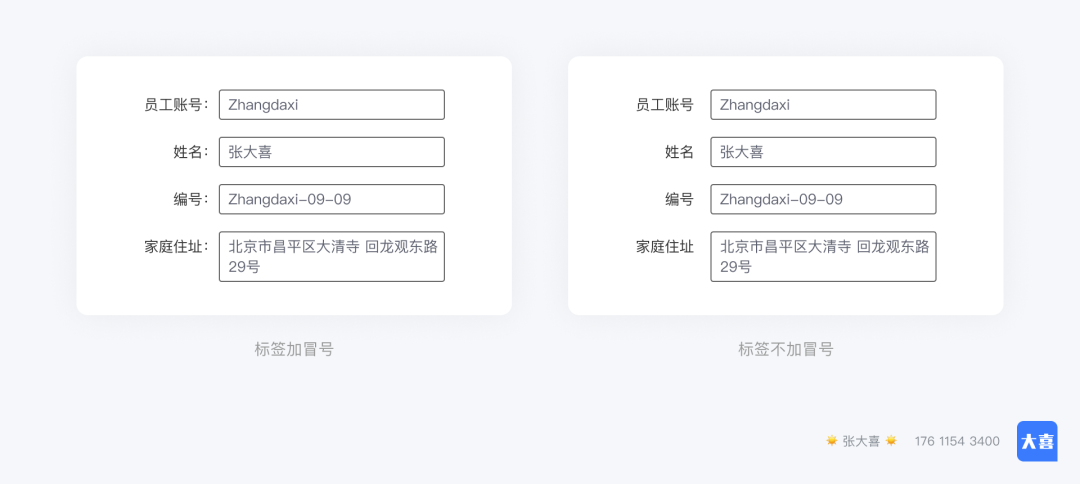The height and width of the screenshot is (484, 1080).
Task: Click the 标签加冒号 caption
Action: pyautogui.click(x=294, y=350)
